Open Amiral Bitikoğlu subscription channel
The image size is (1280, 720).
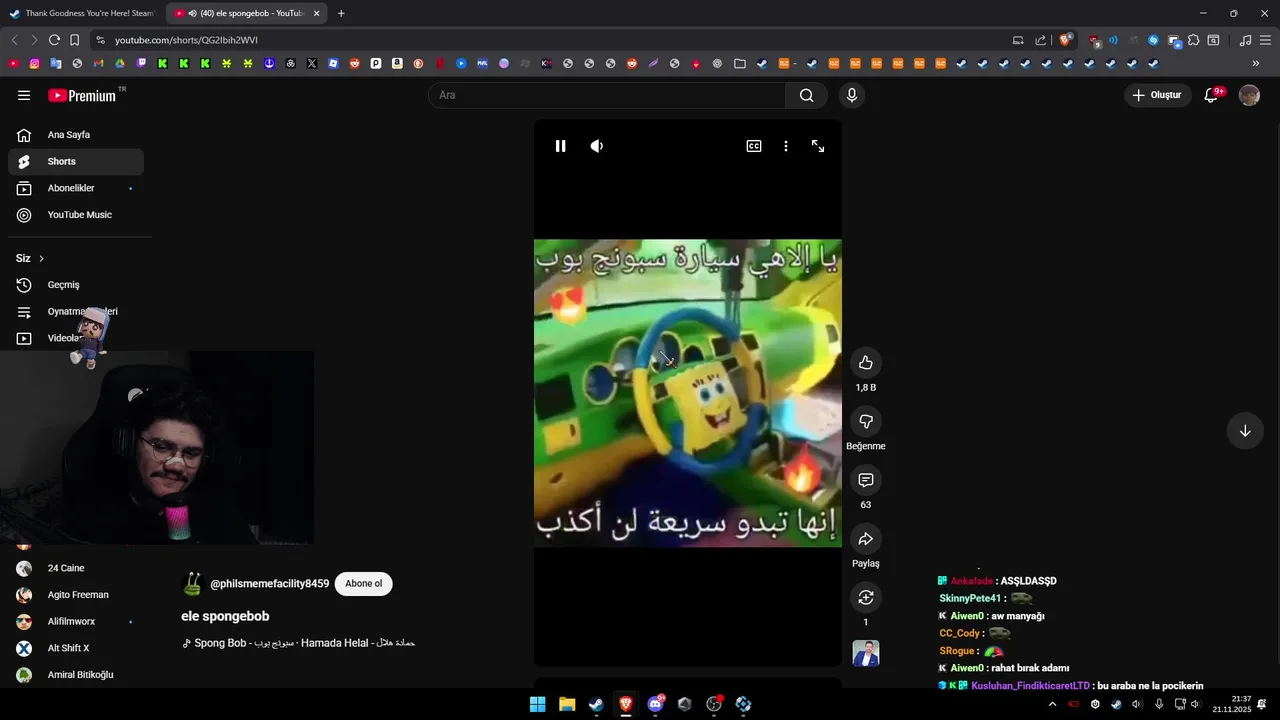coord(76,675)
